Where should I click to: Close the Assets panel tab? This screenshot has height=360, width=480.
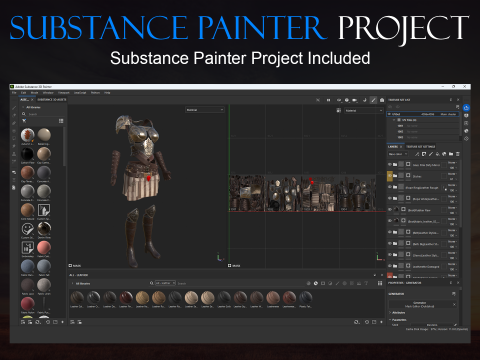pyautogui.click(x=32, y=100)
